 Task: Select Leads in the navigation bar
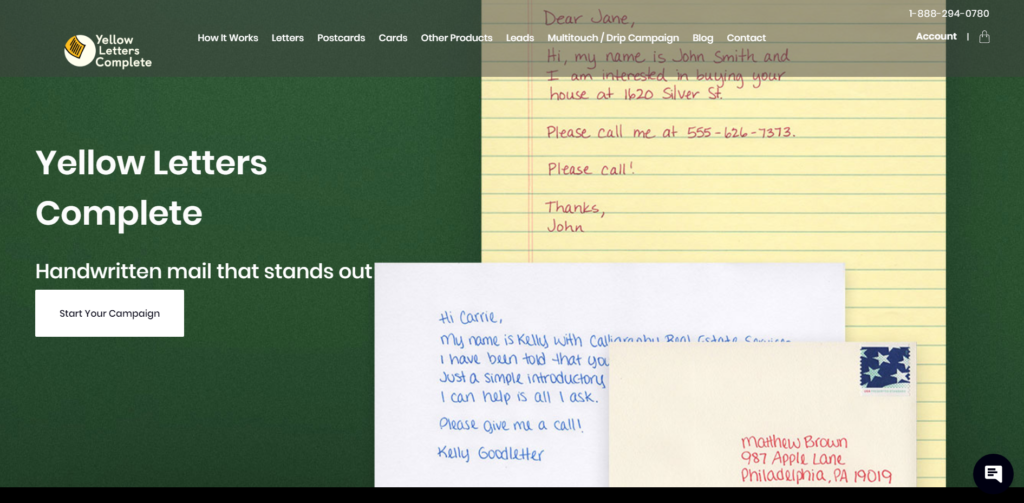pyautogui.click(x=520, y=38)
